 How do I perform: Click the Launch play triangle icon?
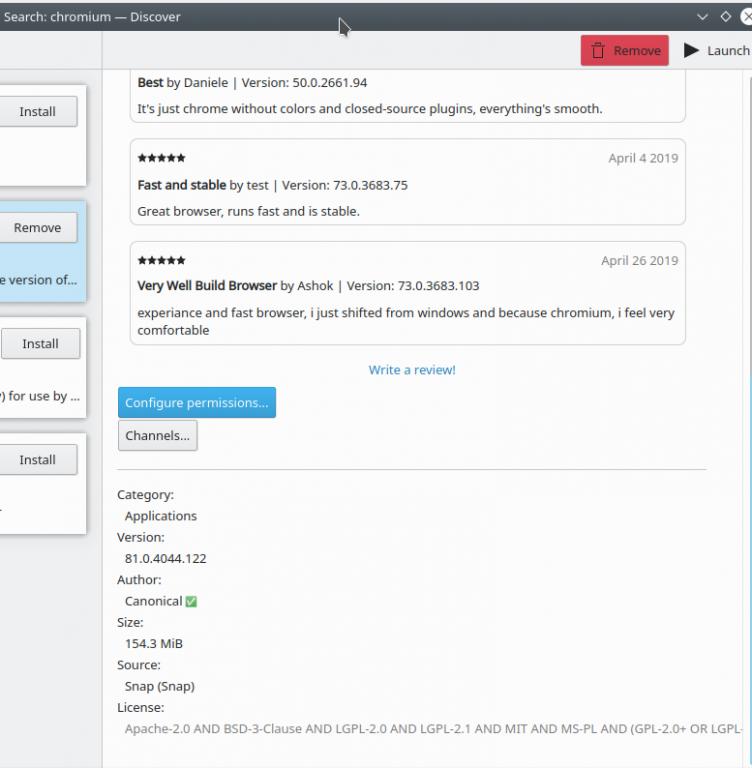pyautogui.click(x=691, y=50)
